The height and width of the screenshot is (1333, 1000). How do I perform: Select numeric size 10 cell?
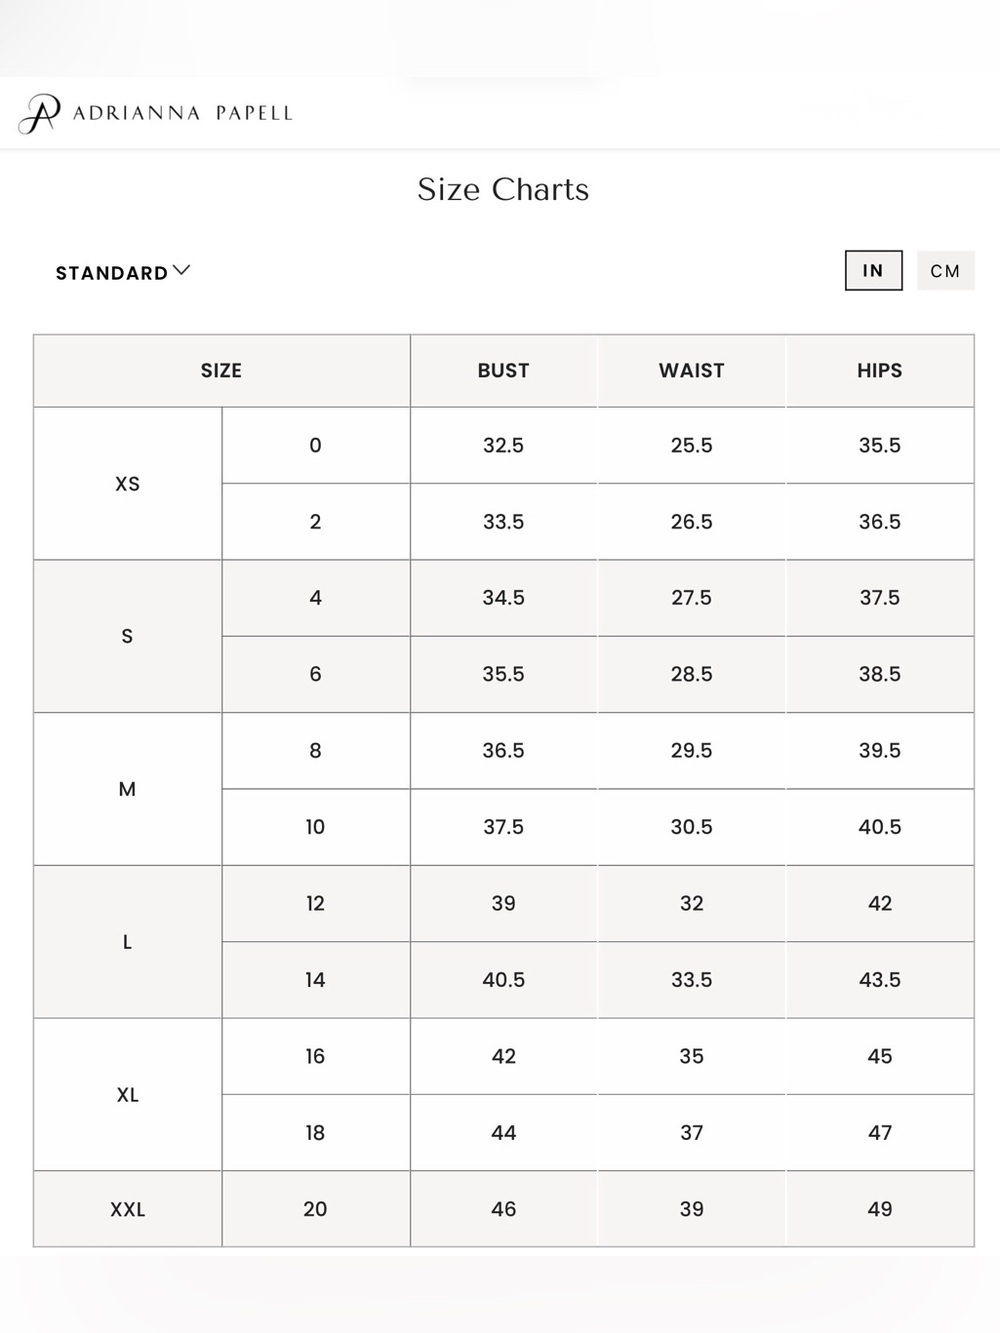(x=315, y=827)
